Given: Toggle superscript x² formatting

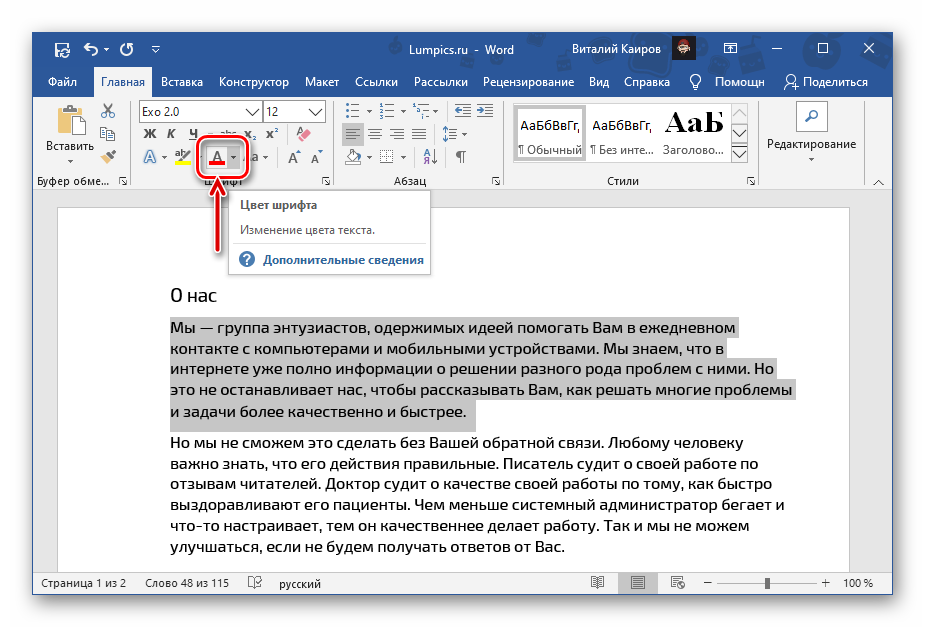Looking at the screenshot, I should point(272,134).
